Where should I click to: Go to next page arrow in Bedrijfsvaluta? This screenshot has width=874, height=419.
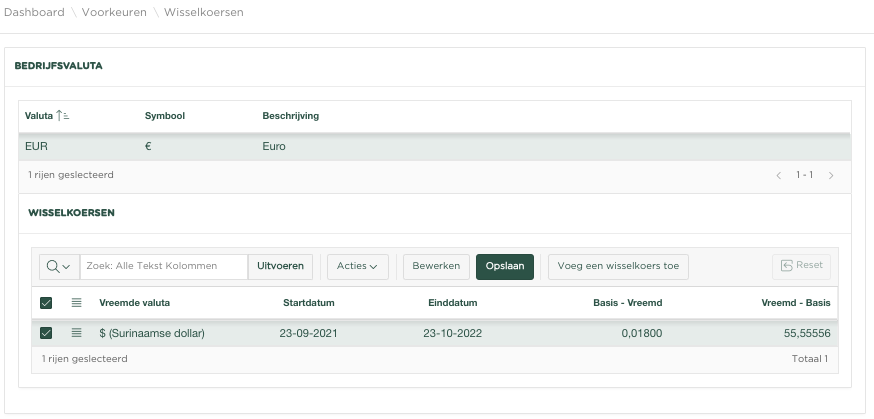(x=830, y=175)
